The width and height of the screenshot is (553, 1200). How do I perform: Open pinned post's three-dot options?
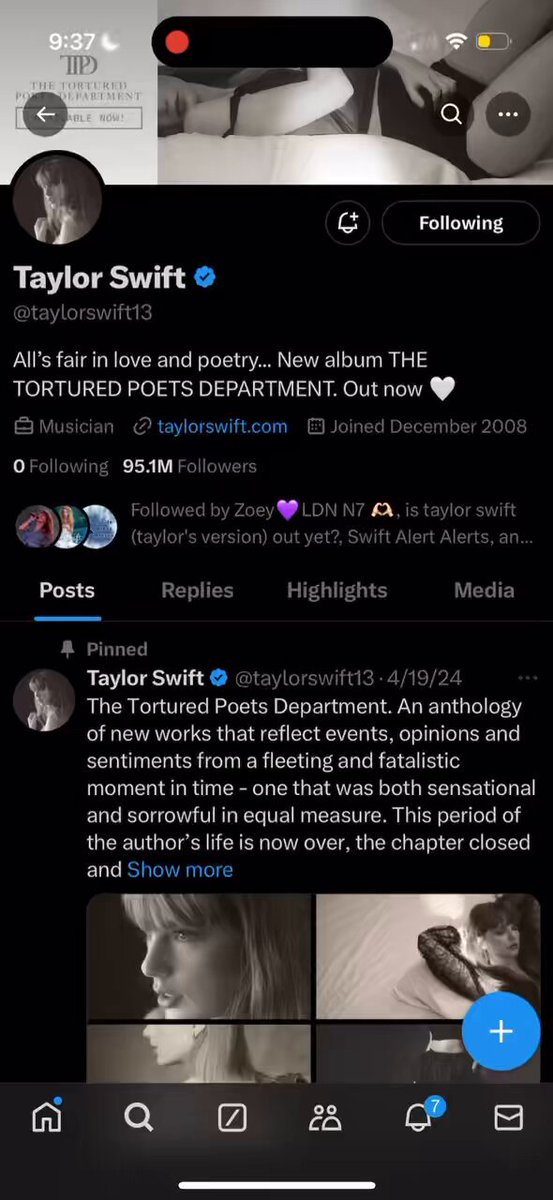(527, 678)
